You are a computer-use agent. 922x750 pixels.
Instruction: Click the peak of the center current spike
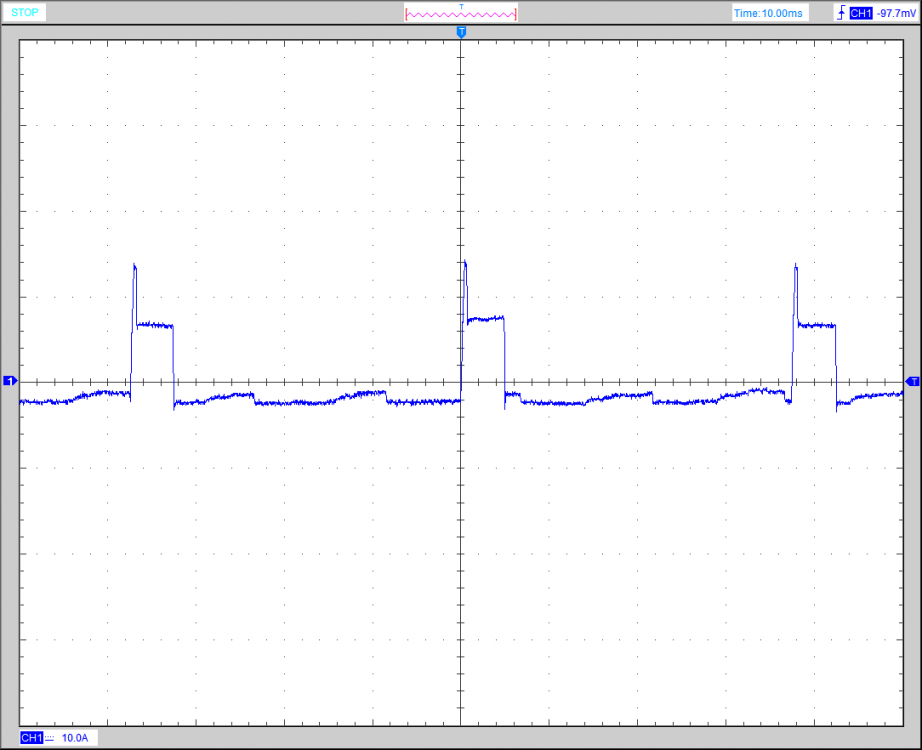click(465, 263)
